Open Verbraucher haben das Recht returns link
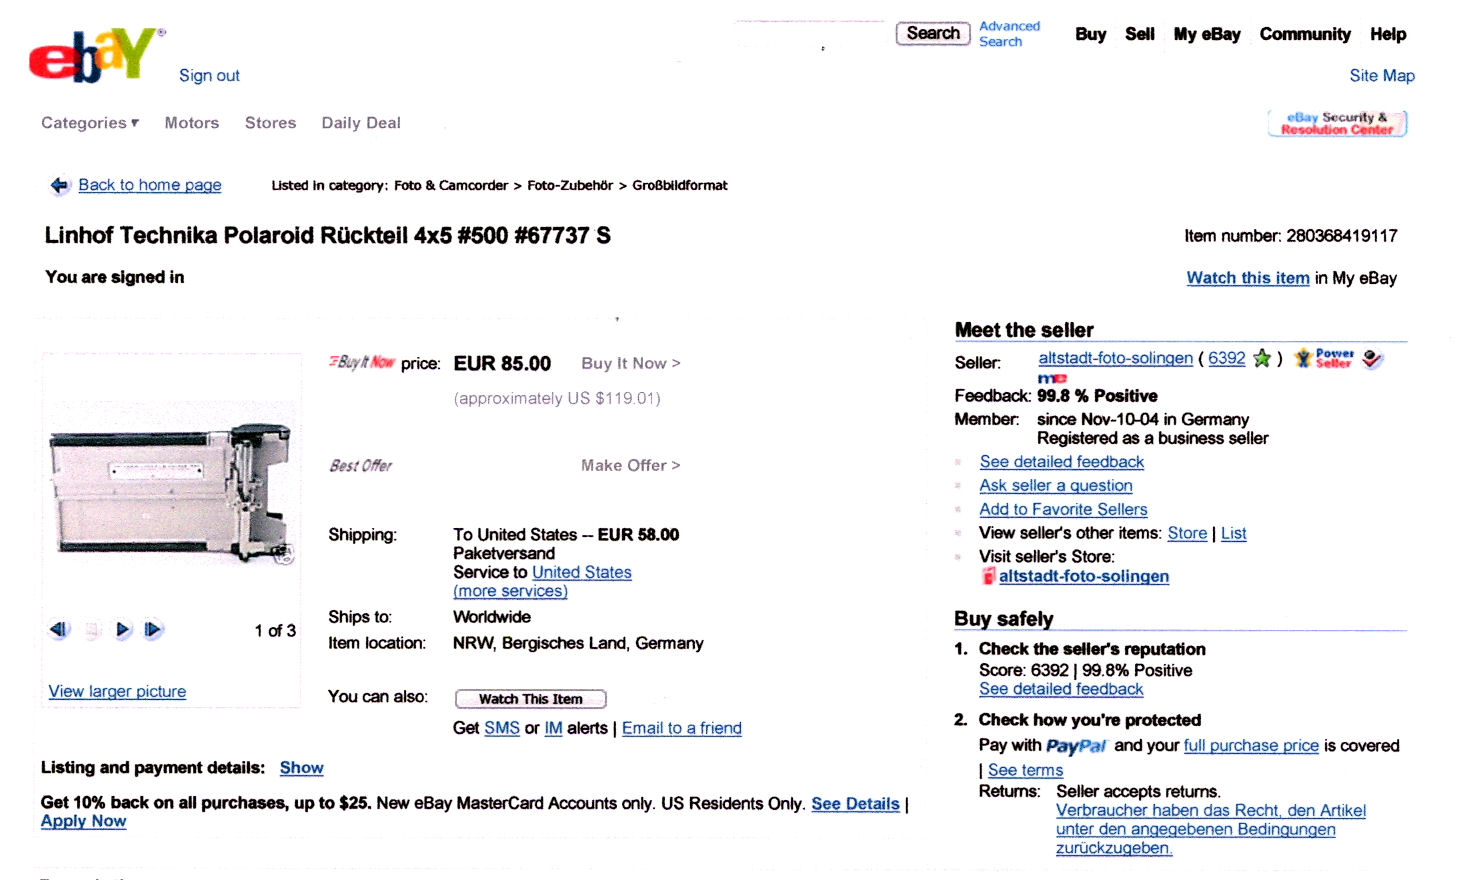Screen dimensions: 1470x880 coord(1211,829)
